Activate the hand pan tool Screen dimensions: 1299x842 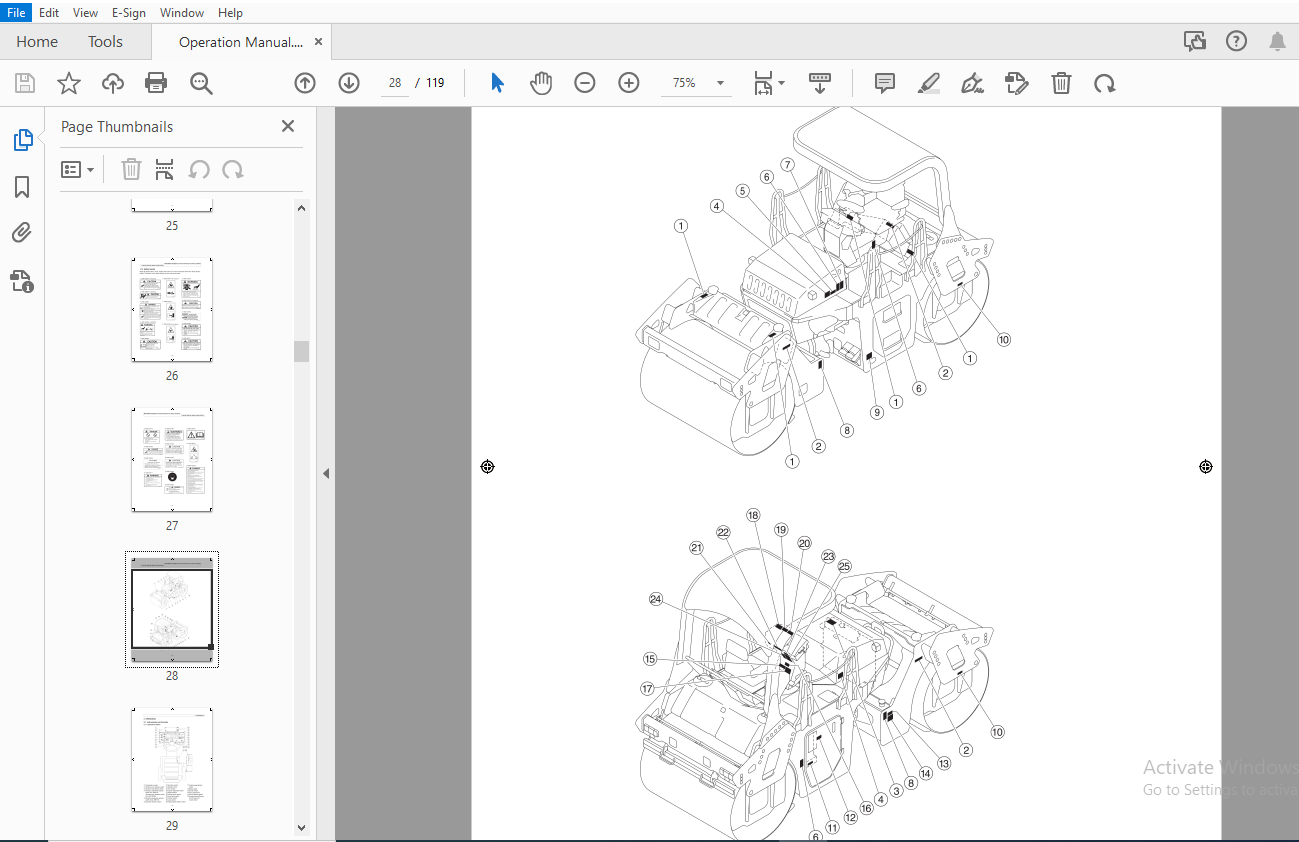click(x=541, y=83)
